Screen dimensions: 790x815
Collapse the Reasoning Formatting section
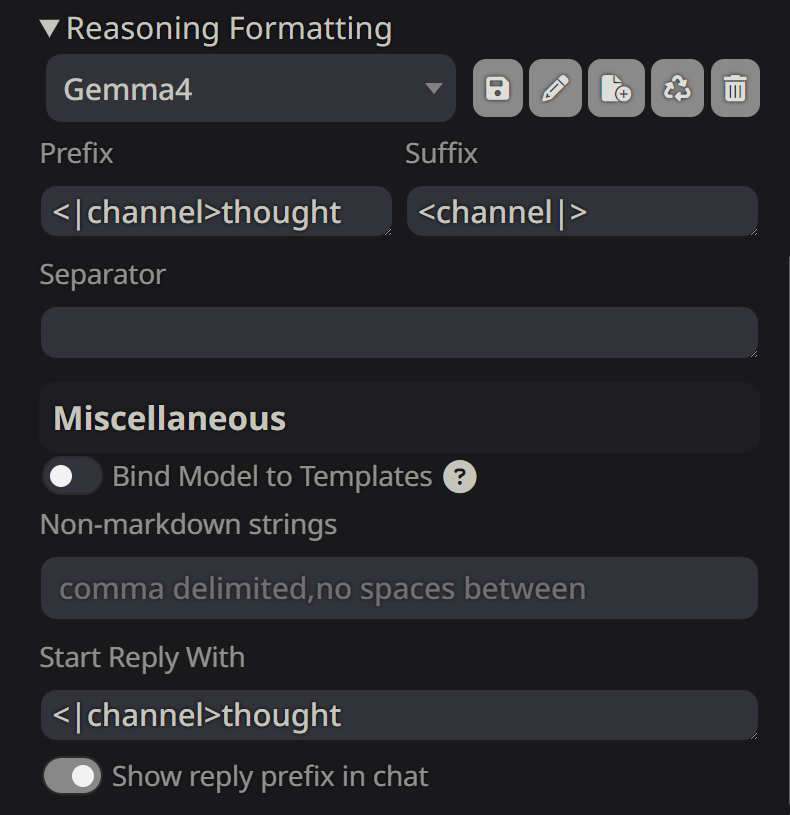[x=50, y=29]
